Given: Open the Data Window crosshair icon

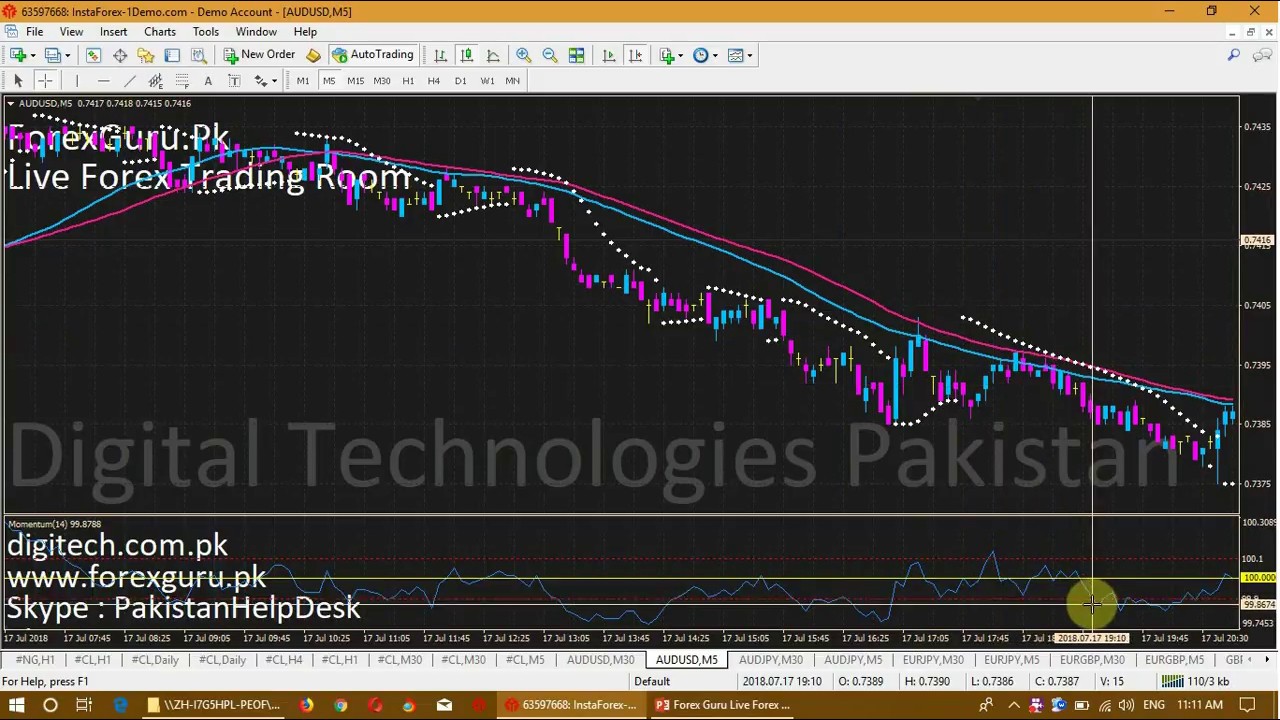Looking at the screenshot, I should (x=119, y=55).
